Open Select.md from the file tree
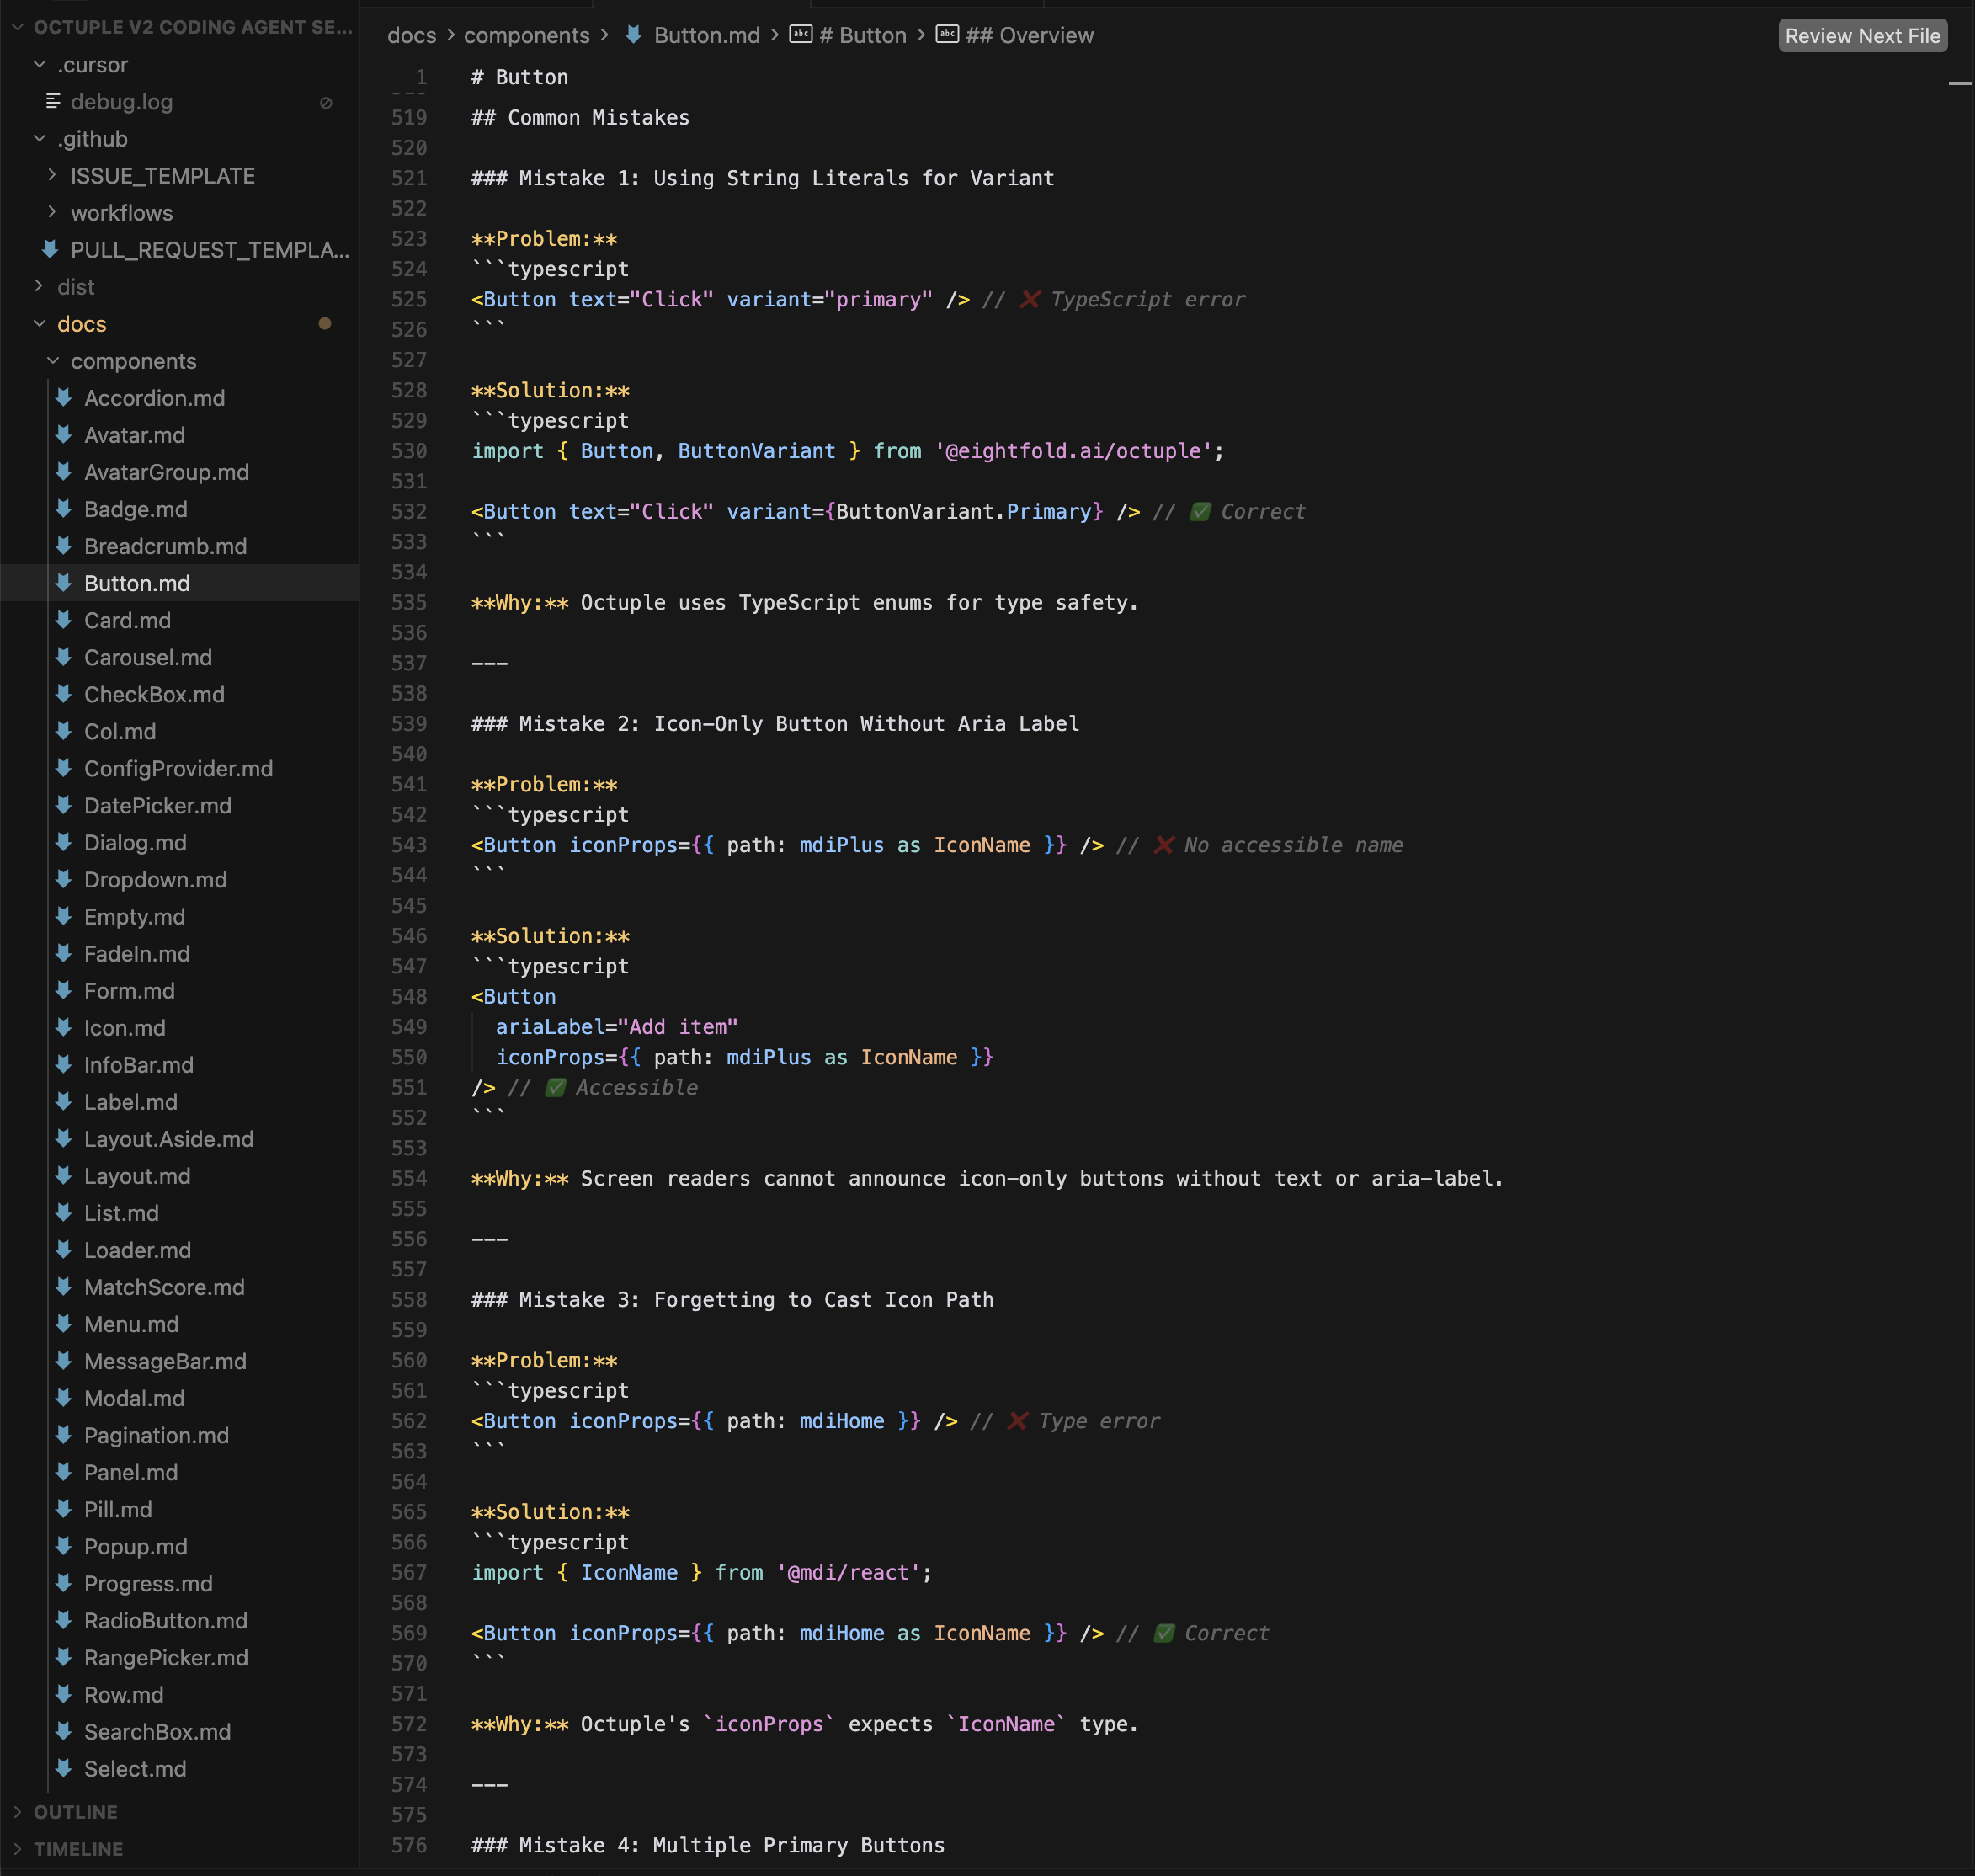1975x1876 pixels. tap(135, 1768)
